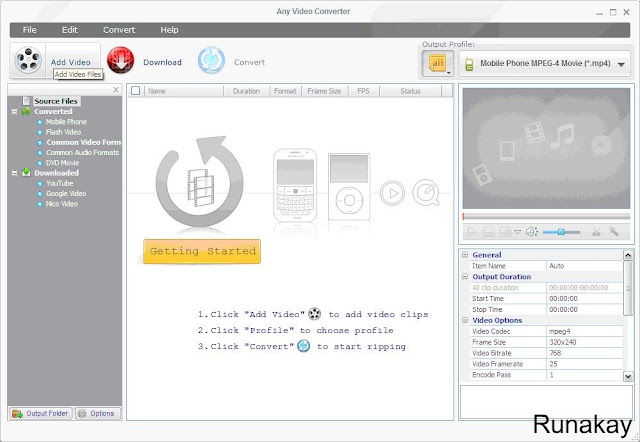Viewport: 640px width, 442px height.
Task: Collapse the Output Duration property group
Action: pyautogui.click(x=464, y=276)
